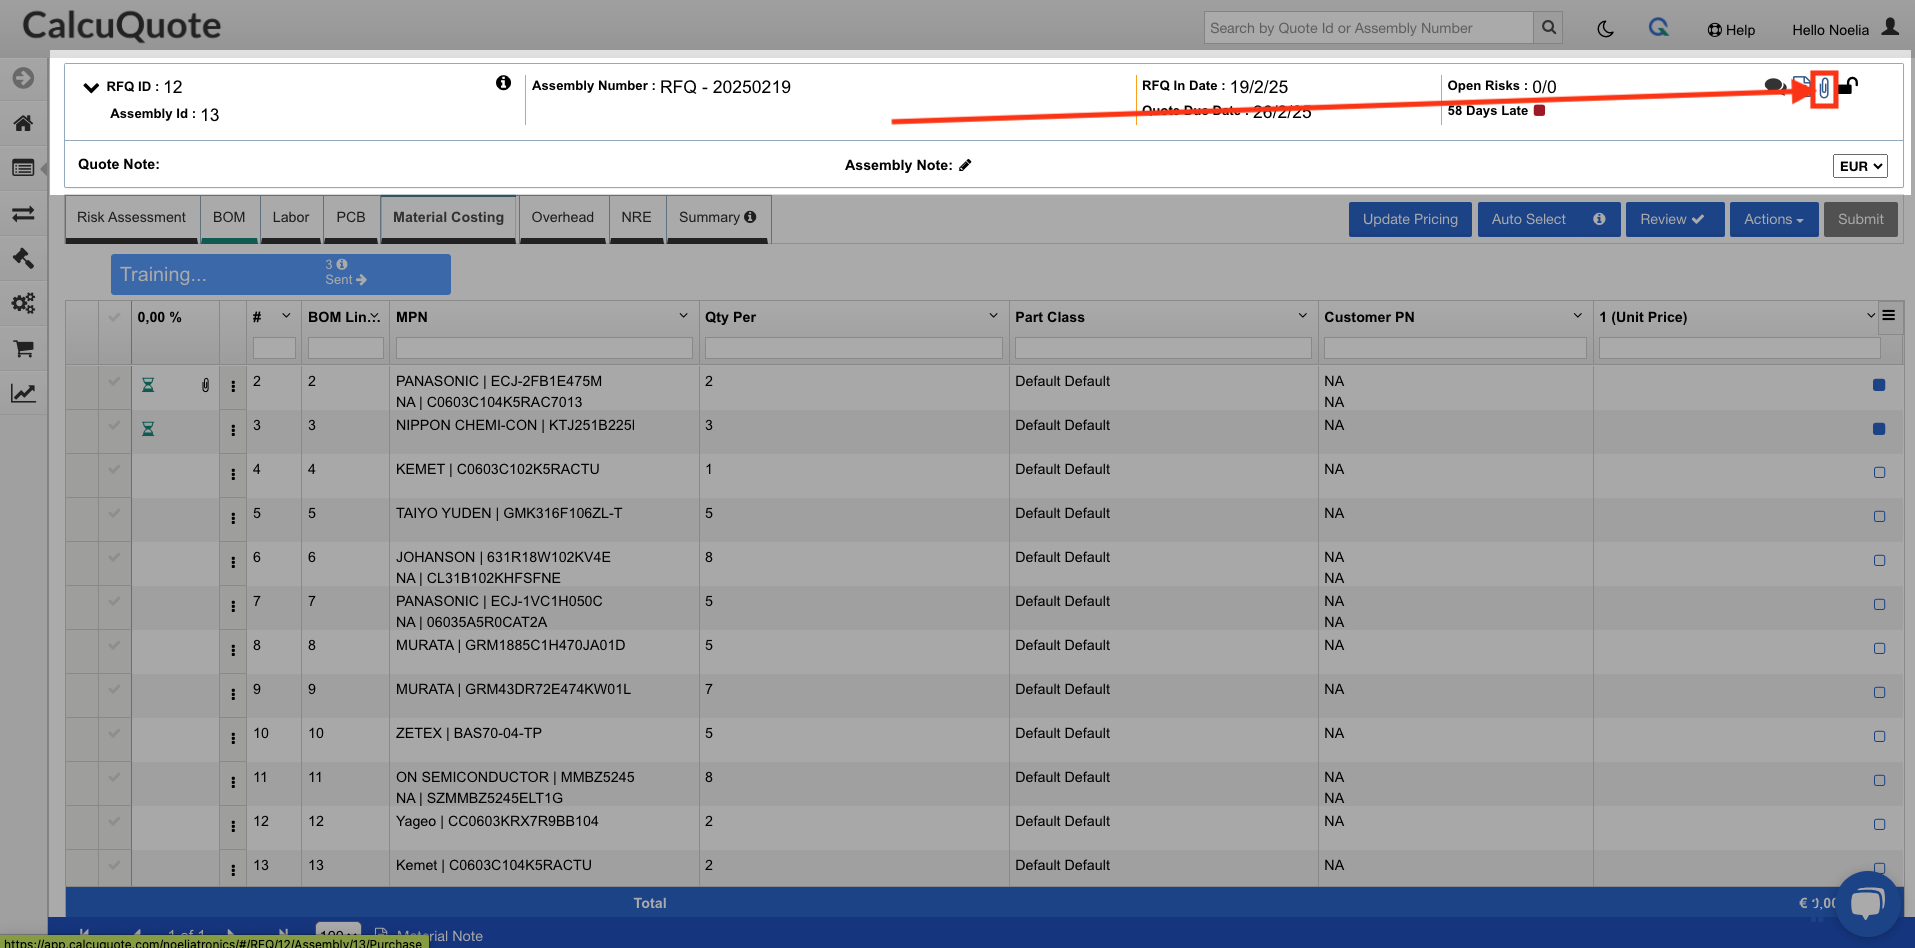The width and height of the screenshot is (1915, 948).
Task: Click the RFQ info circle icon
Action: (503, 83)
